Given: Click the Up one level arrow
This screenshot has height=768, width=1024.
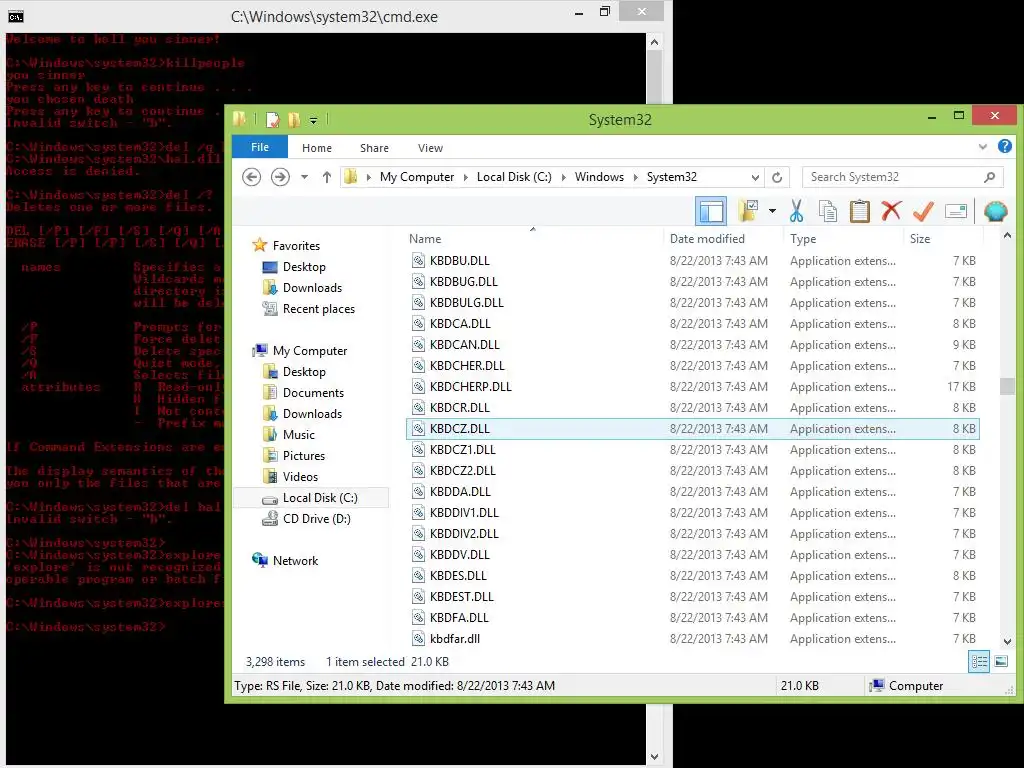Looking at the screenshot, I should coord(327,177).
